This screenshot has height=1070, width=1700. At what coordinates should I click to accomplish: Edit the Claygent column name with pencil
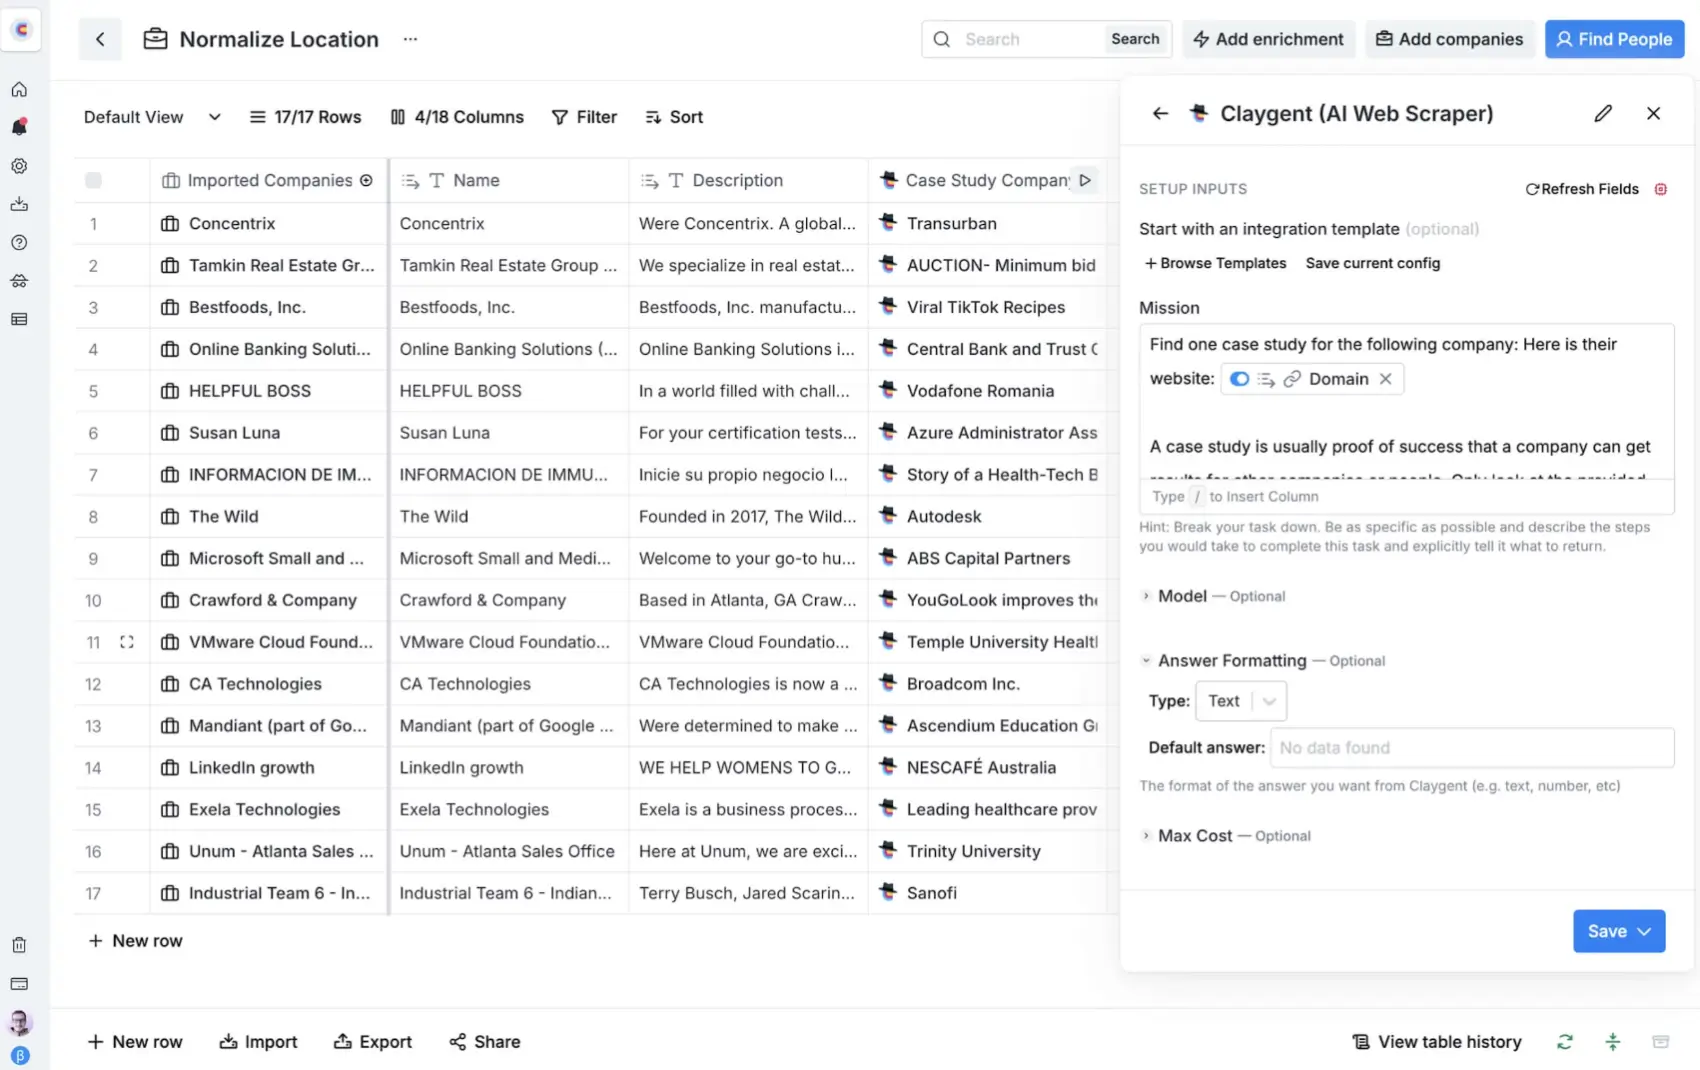point(1603,113)
